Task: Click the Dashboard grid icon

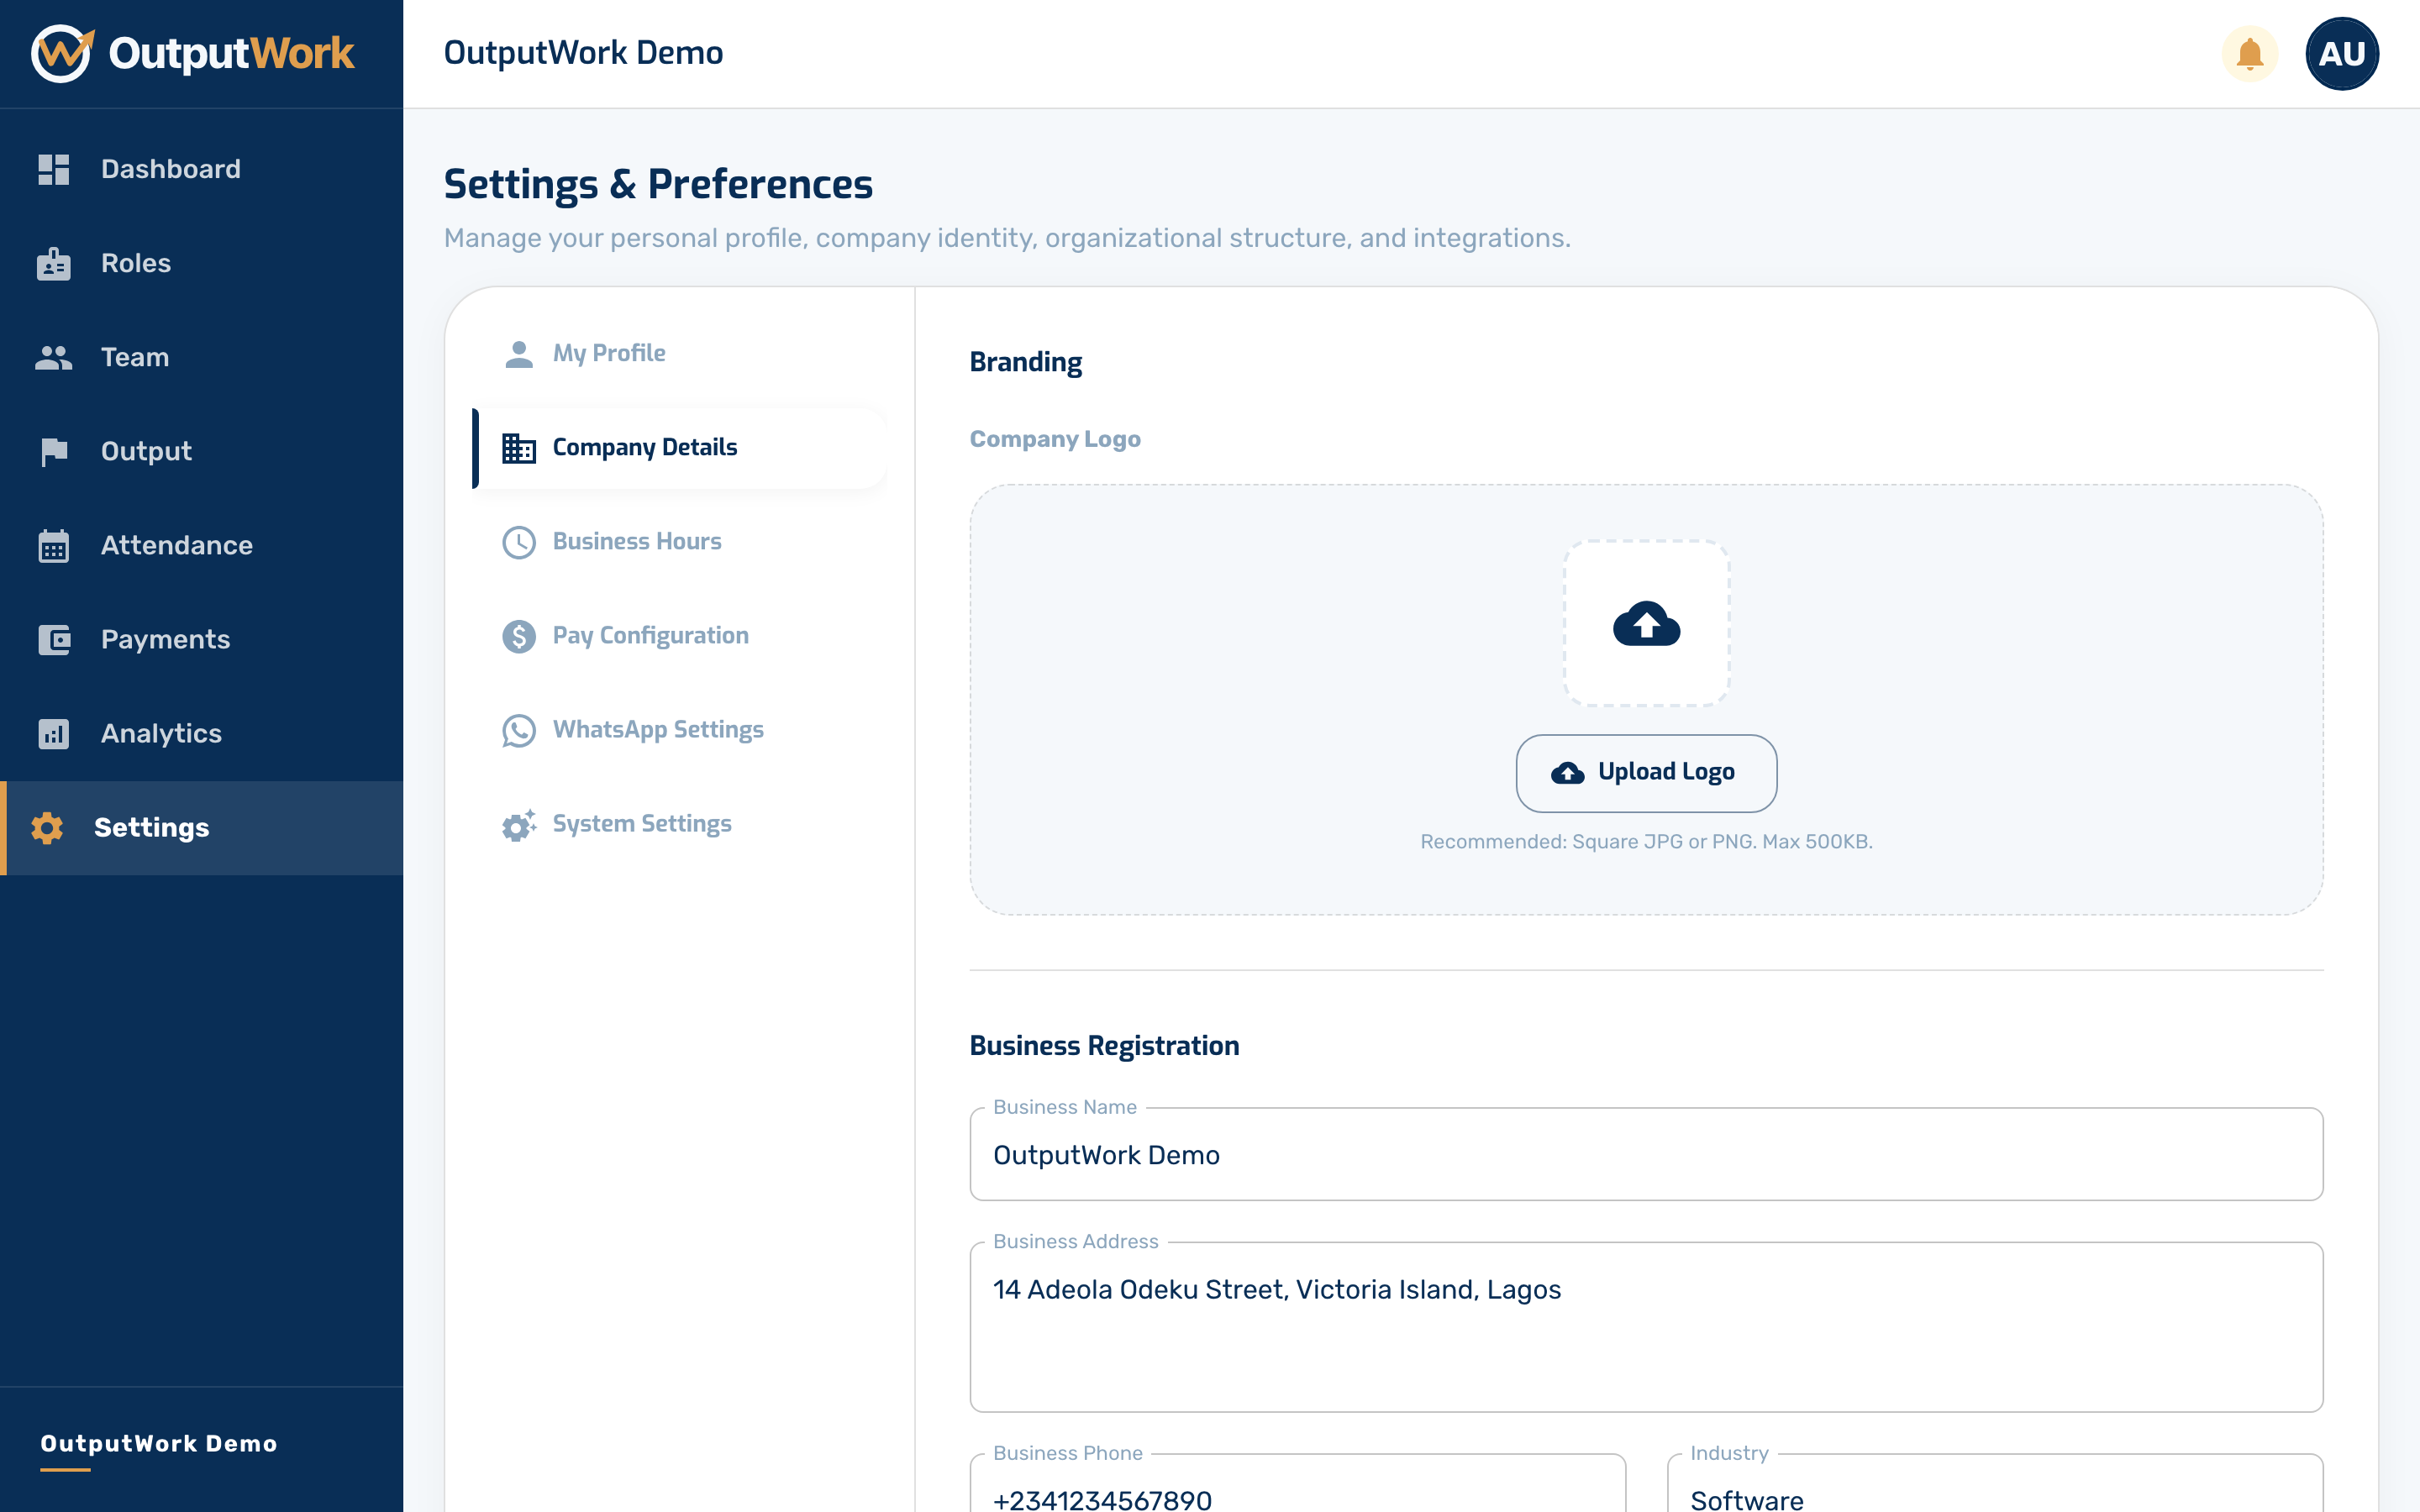Action: (54, 169)
